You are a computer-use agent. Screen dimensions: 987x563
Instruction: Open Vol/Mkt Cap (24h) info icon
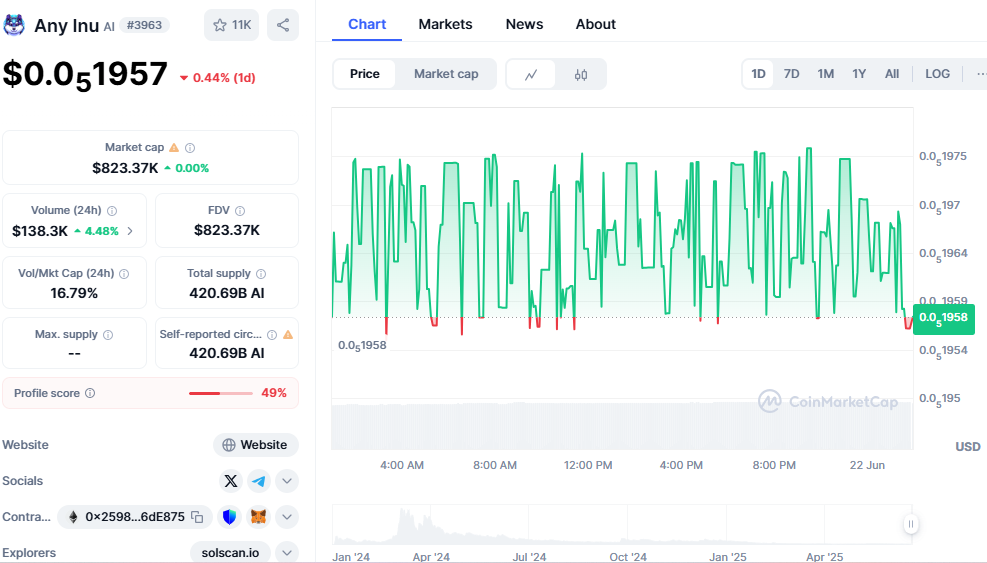tap(124, 273)
